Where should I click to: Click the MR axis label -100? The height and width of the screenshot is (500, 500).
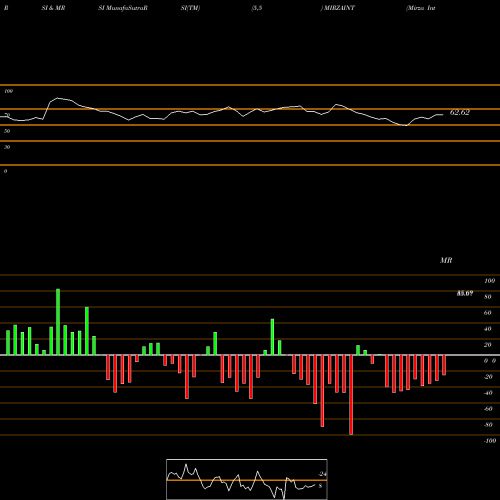pos(490,441)
